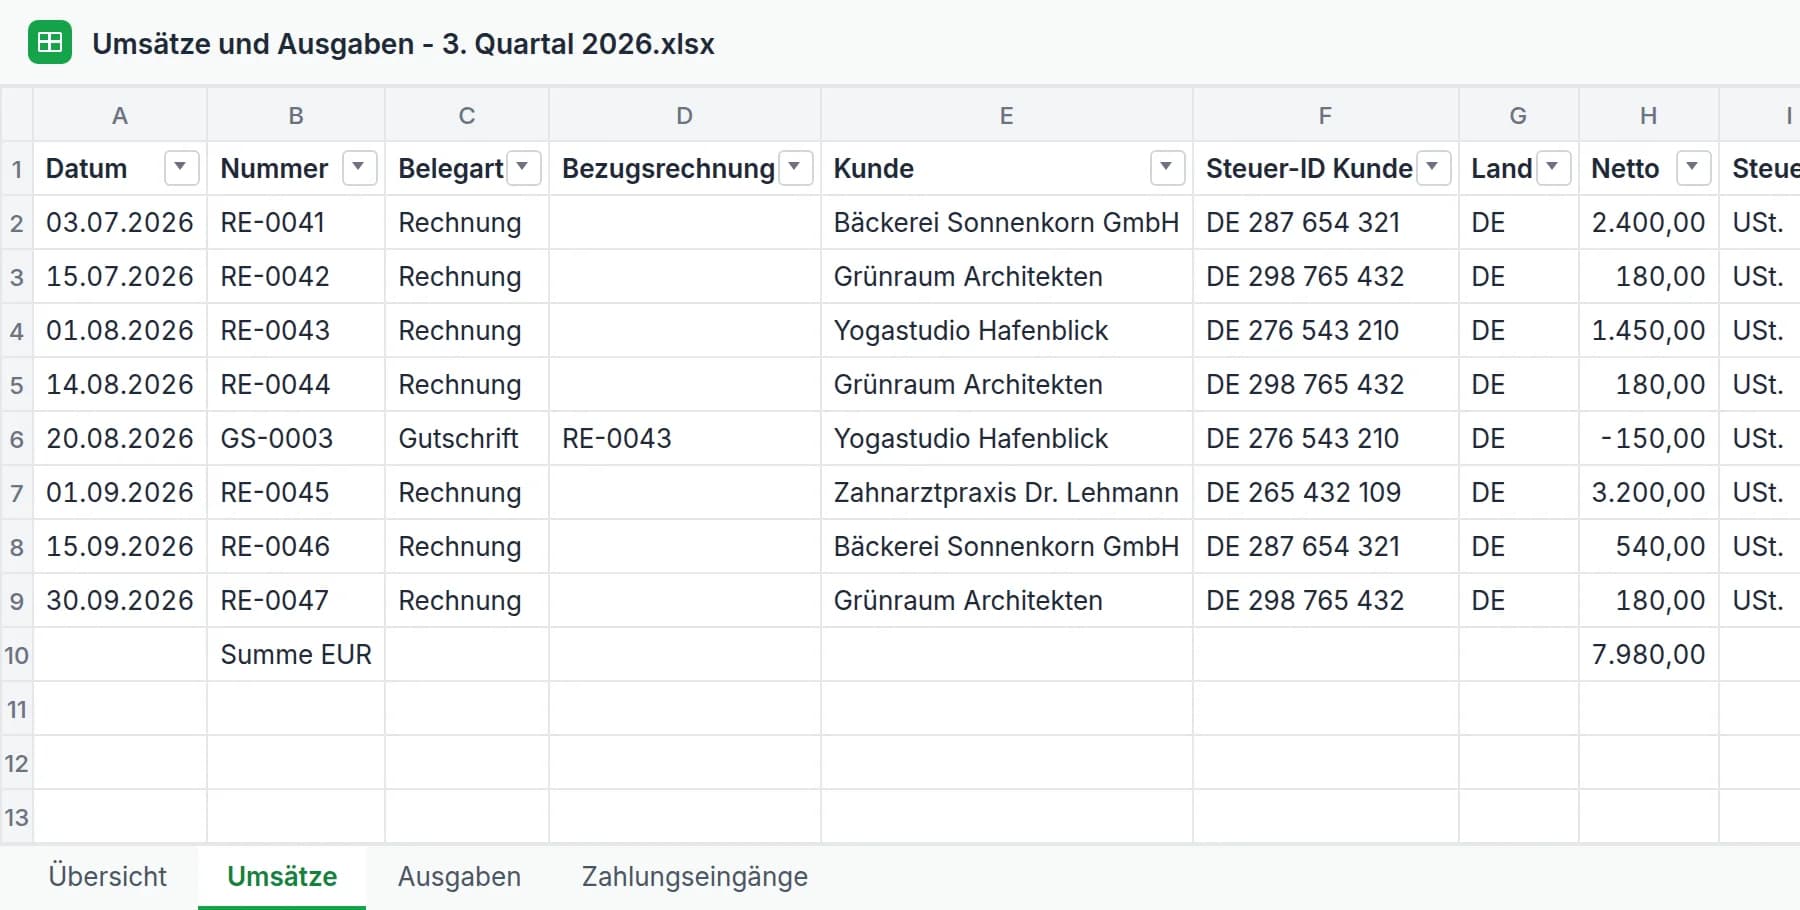Screen dimensions: 1800x910
Task: Select the Netto value -150,00
Action: (1648, 439)
